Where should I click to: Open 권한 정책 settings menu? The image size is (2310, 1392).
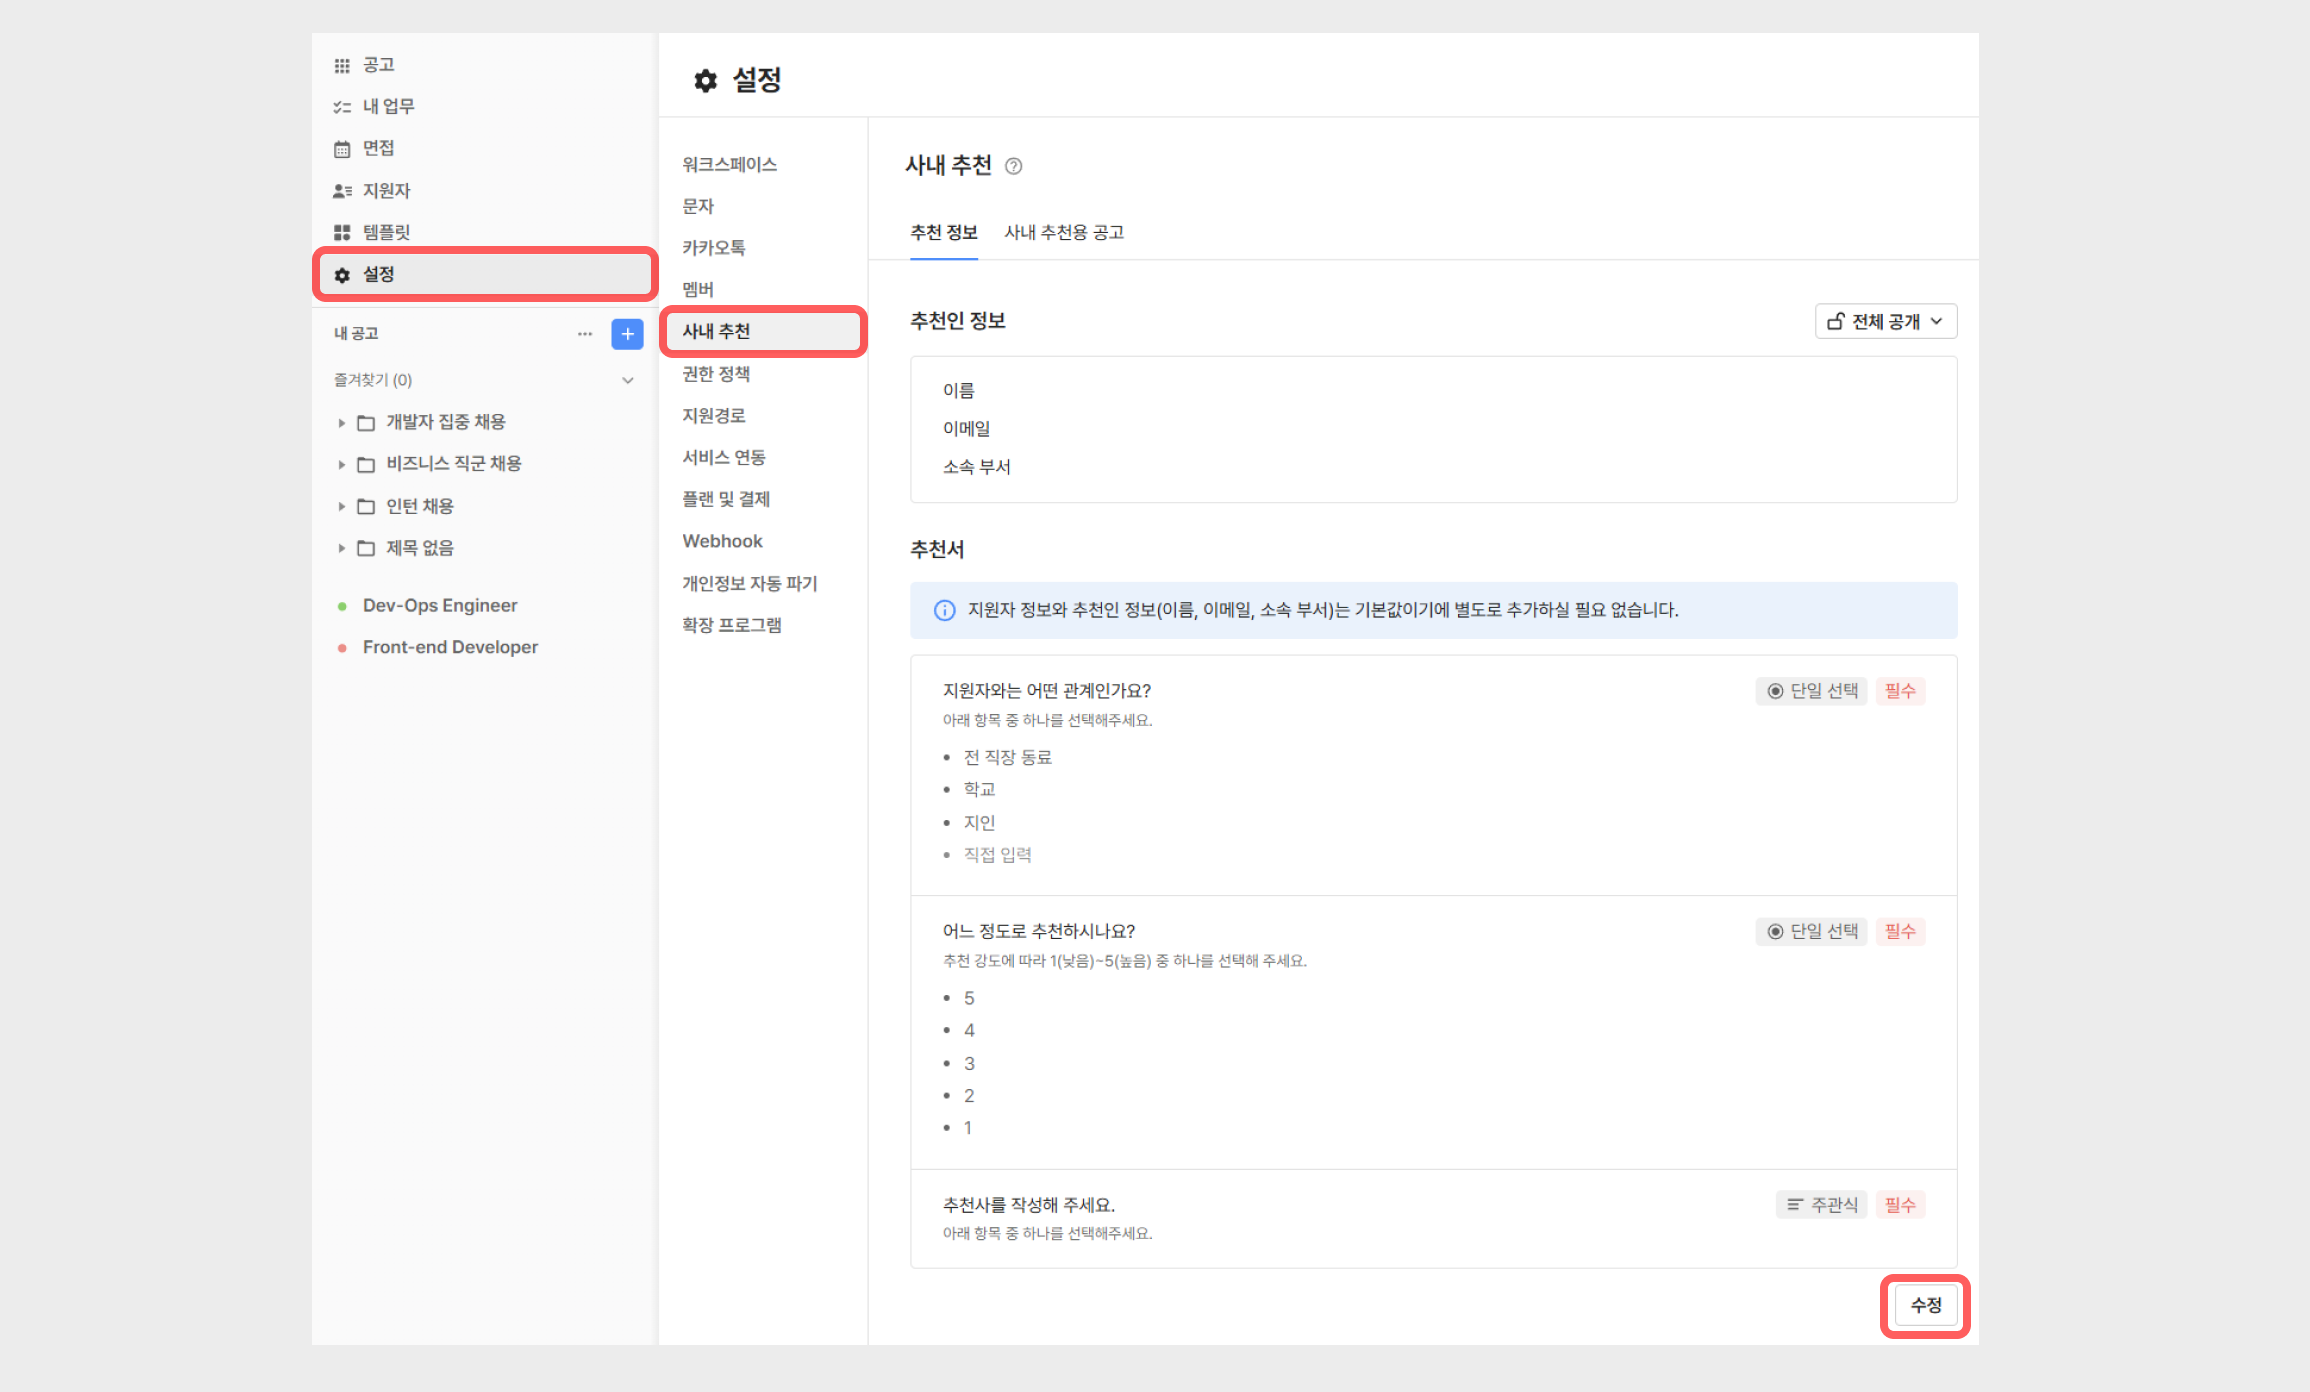coord(716,374)
